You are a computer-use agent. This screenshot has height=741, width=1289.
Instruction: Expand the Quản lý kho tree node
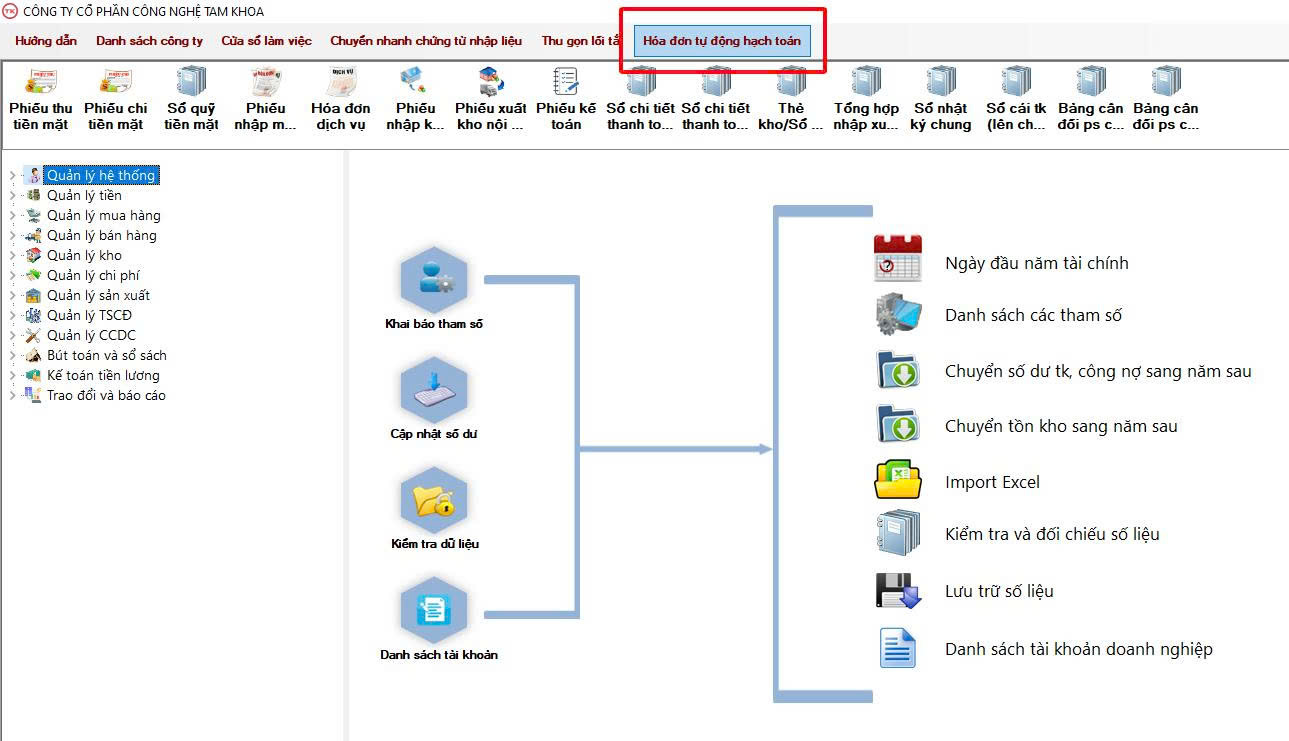tap(13, 256)
